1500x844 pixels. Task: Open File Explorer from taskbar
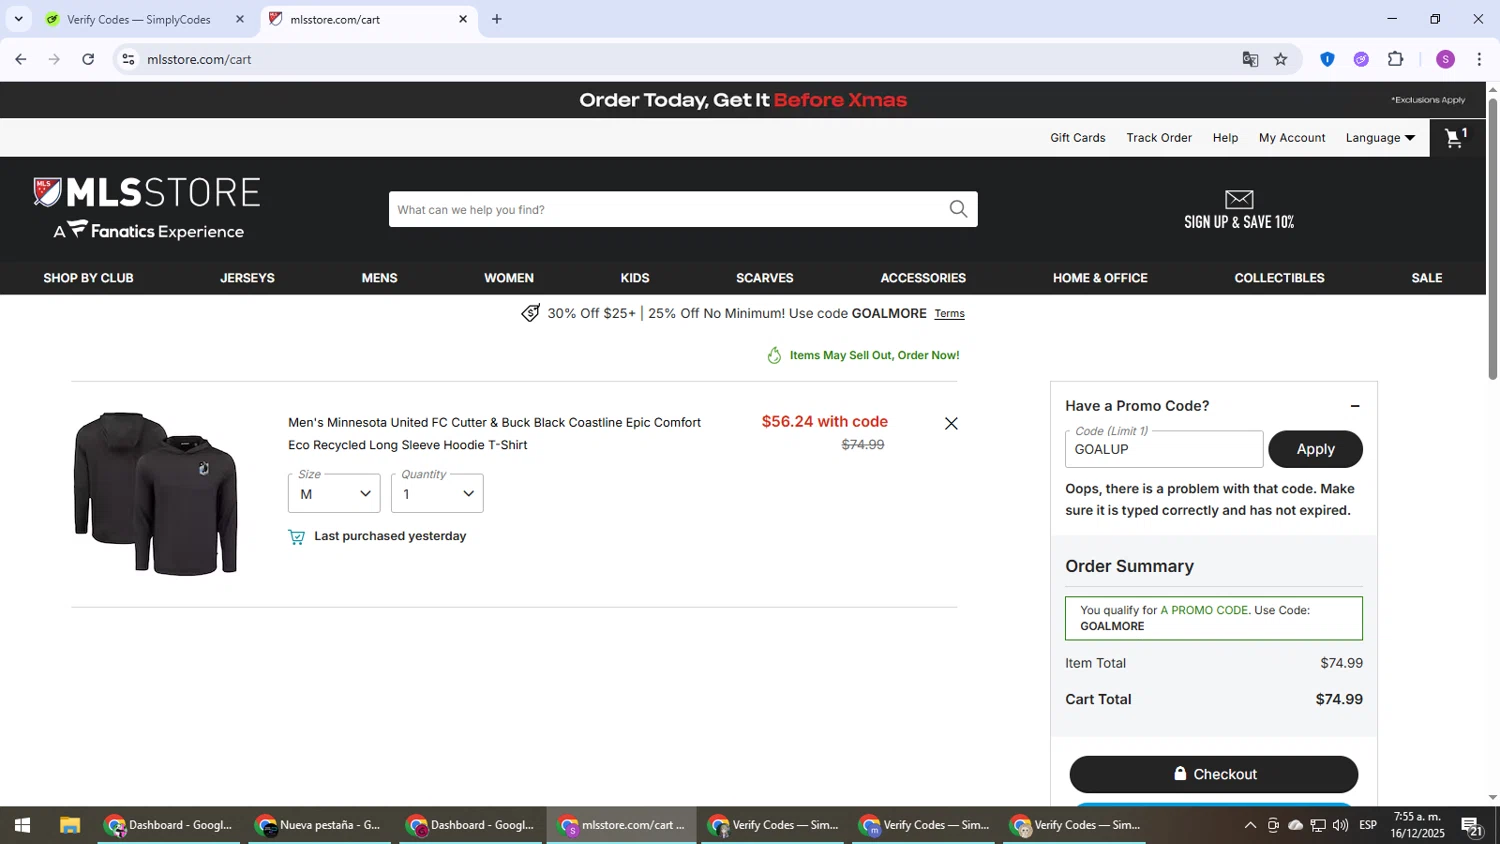point(69,825)
